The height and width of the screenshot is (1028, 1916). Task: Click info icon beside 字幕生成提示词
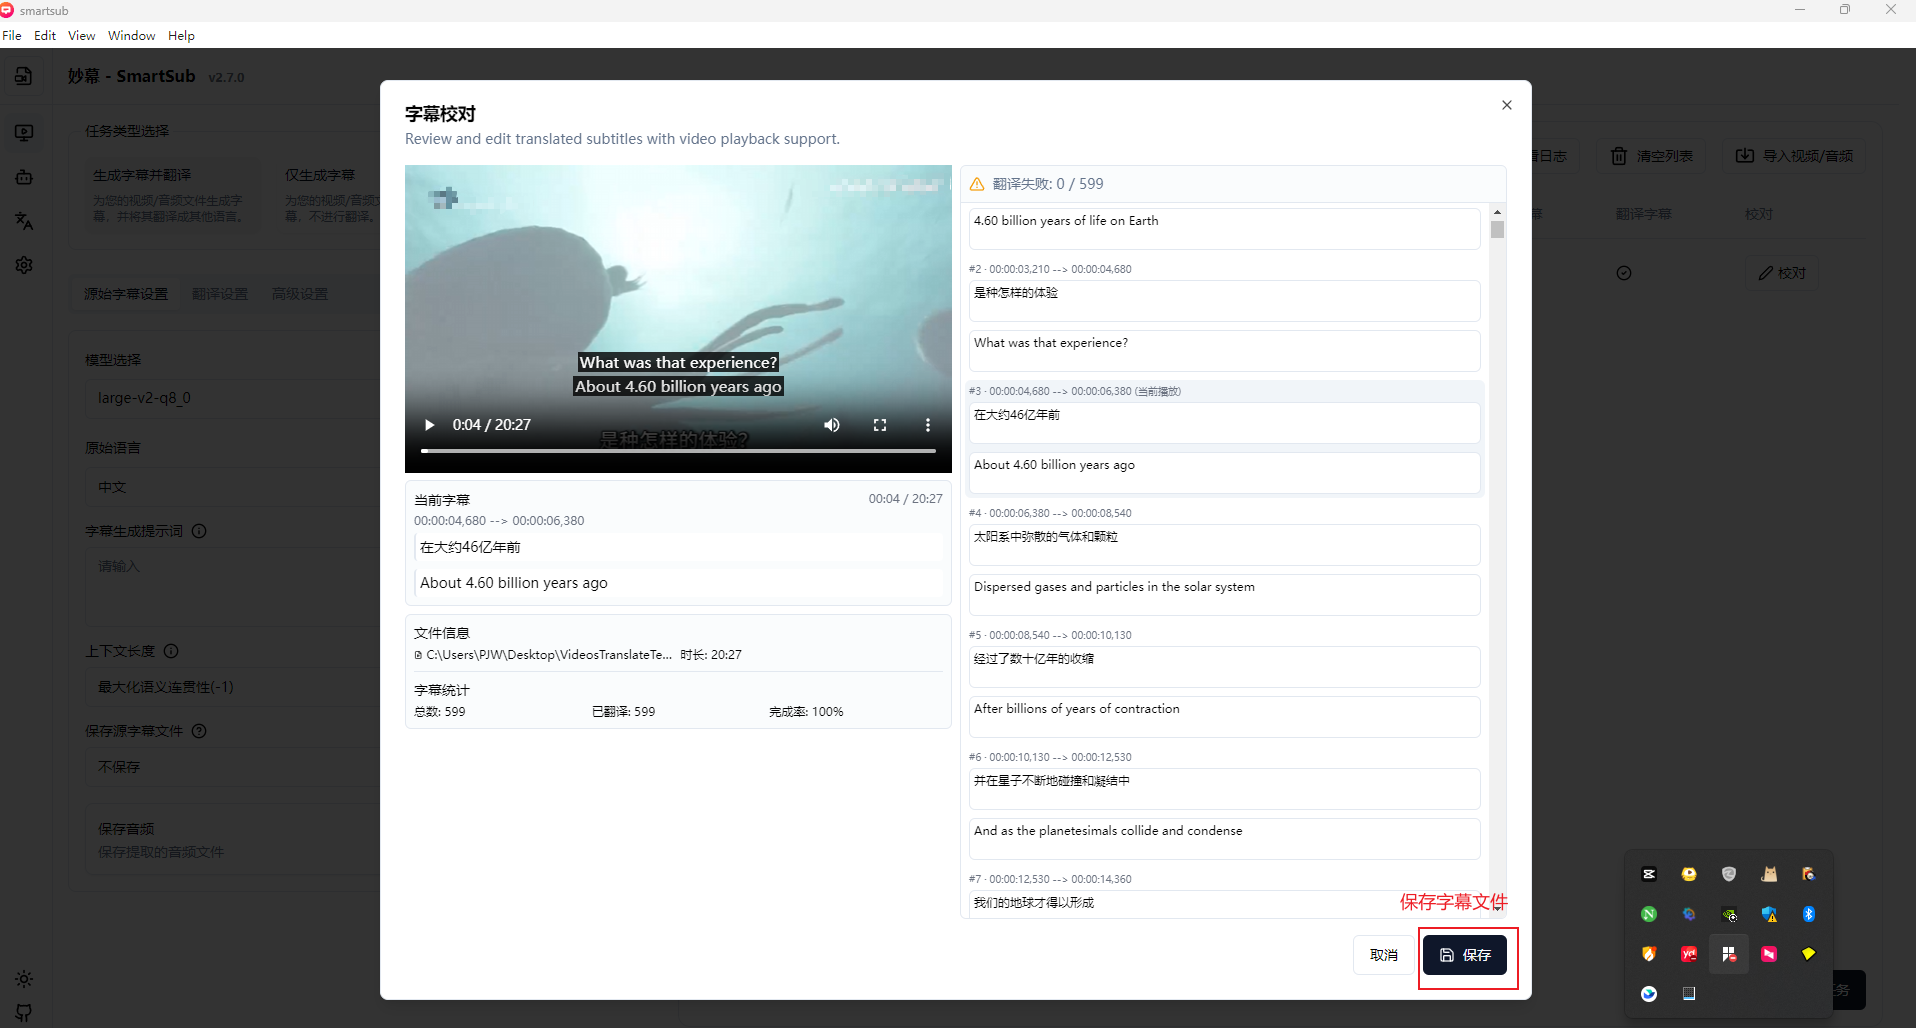tap(199, 531)
